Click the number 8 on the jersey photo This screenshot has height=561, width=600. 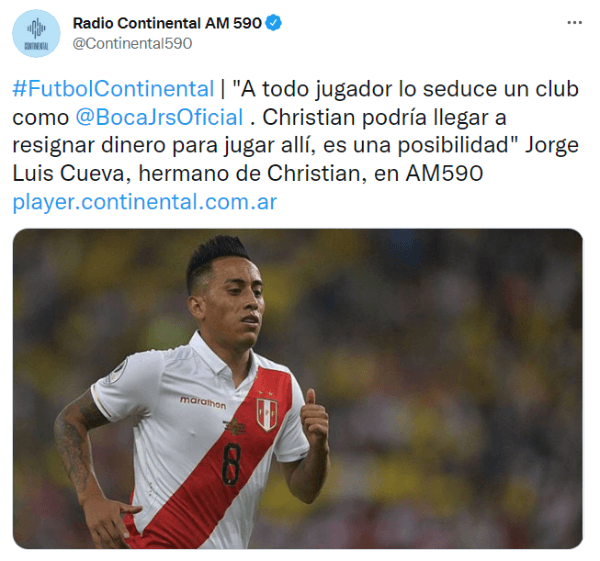tap(231, 464)
